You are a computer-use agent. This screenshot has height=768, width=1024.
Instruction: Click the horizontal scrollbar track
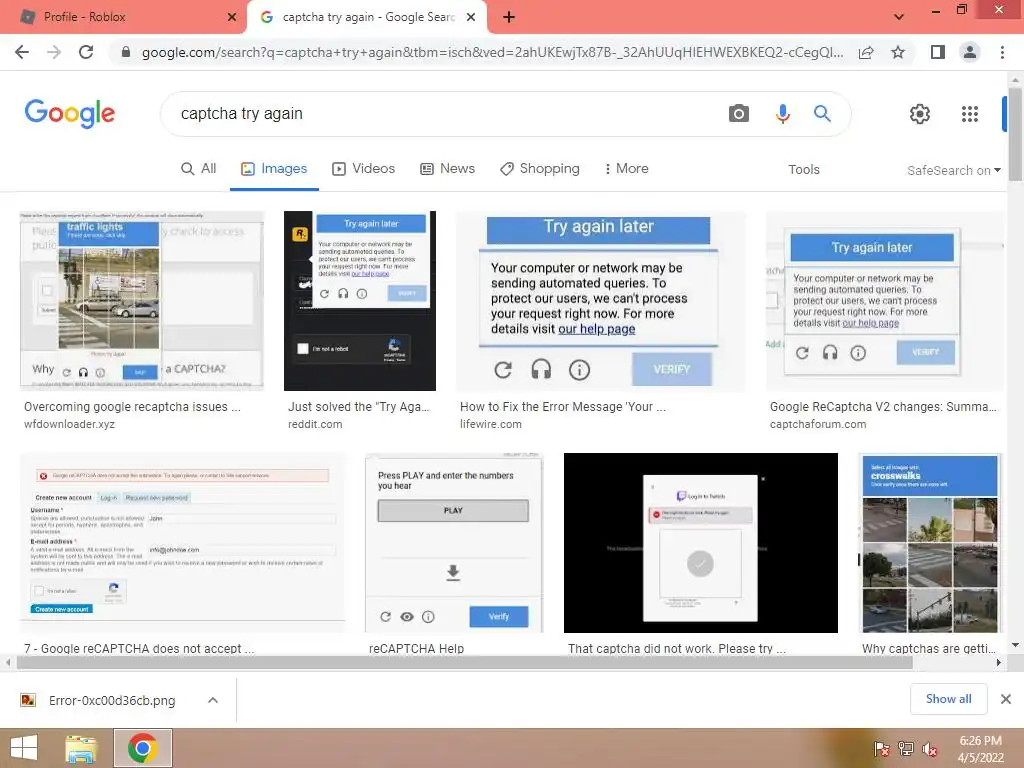pos(464,662)
